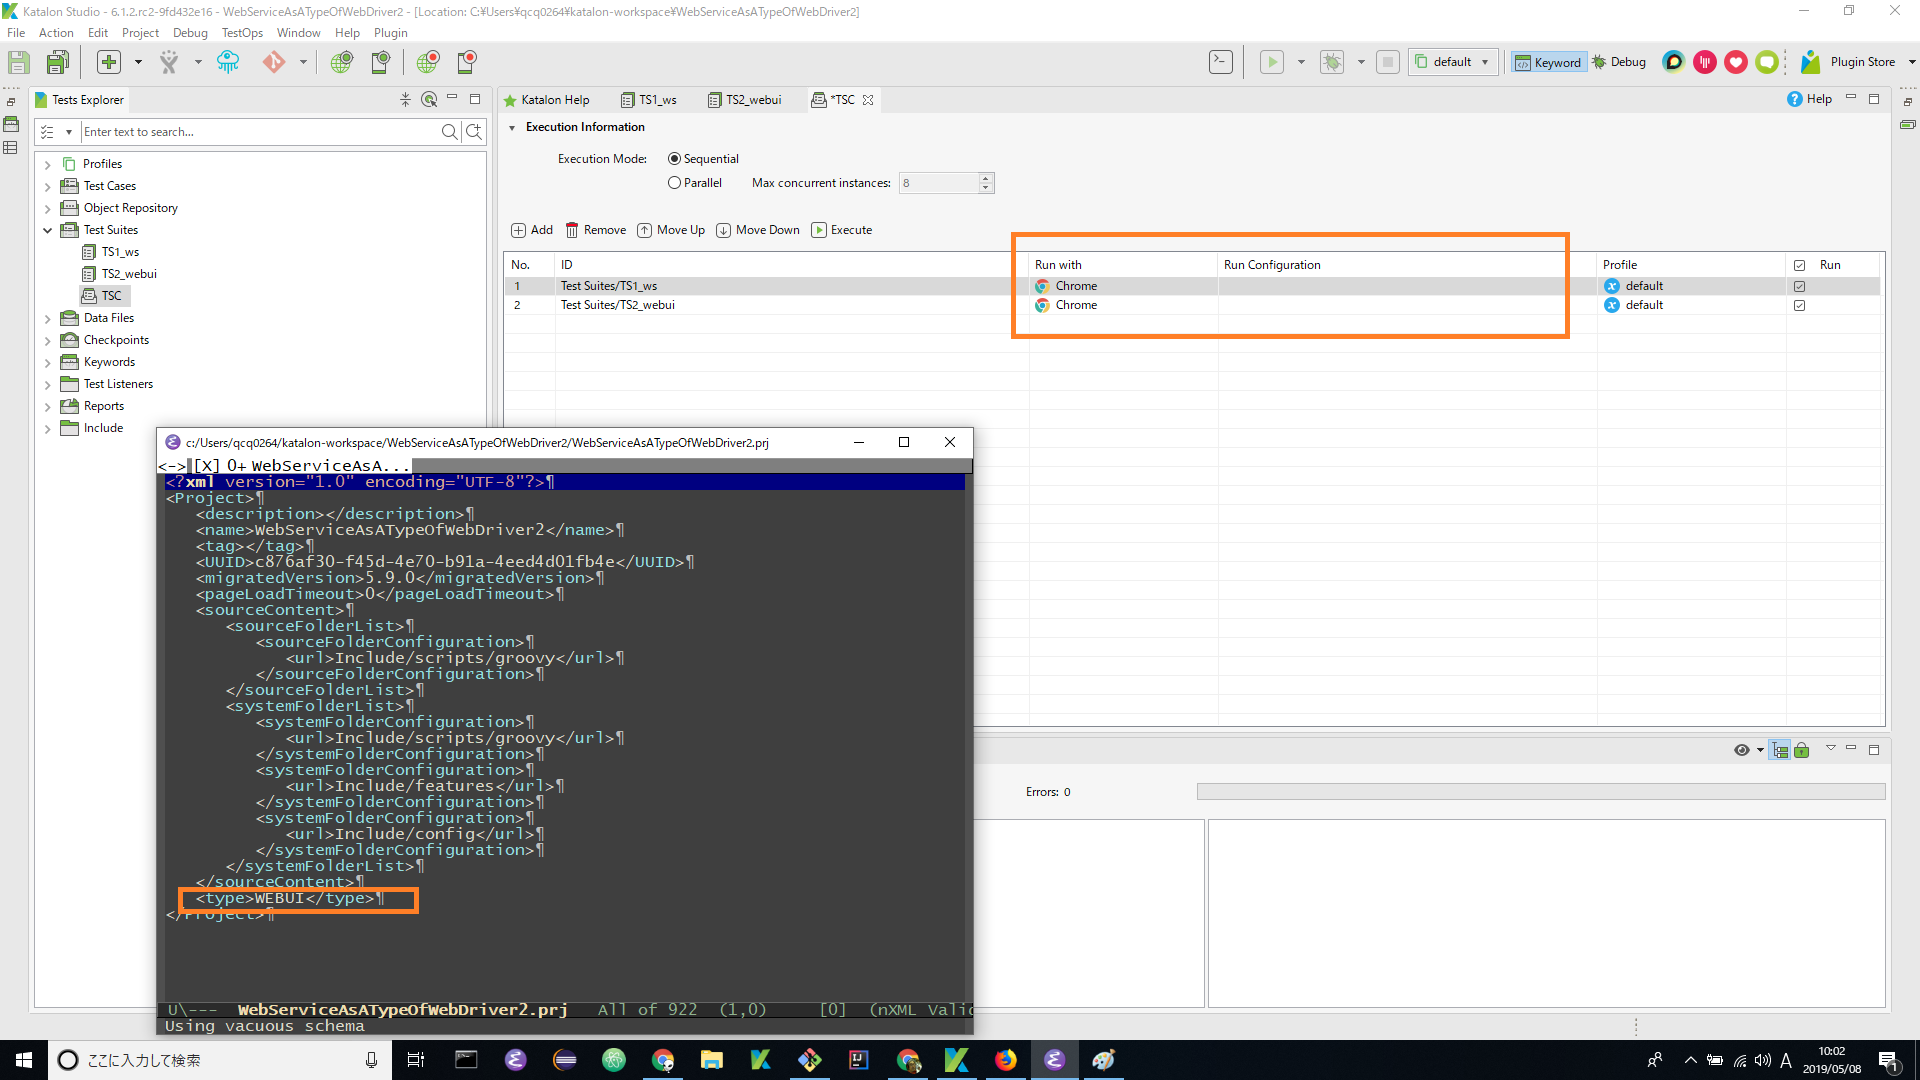The height and width of the screenshot is (1080, 1920).
Task: Open the TestOps menu
Action: tap(242, 33)
